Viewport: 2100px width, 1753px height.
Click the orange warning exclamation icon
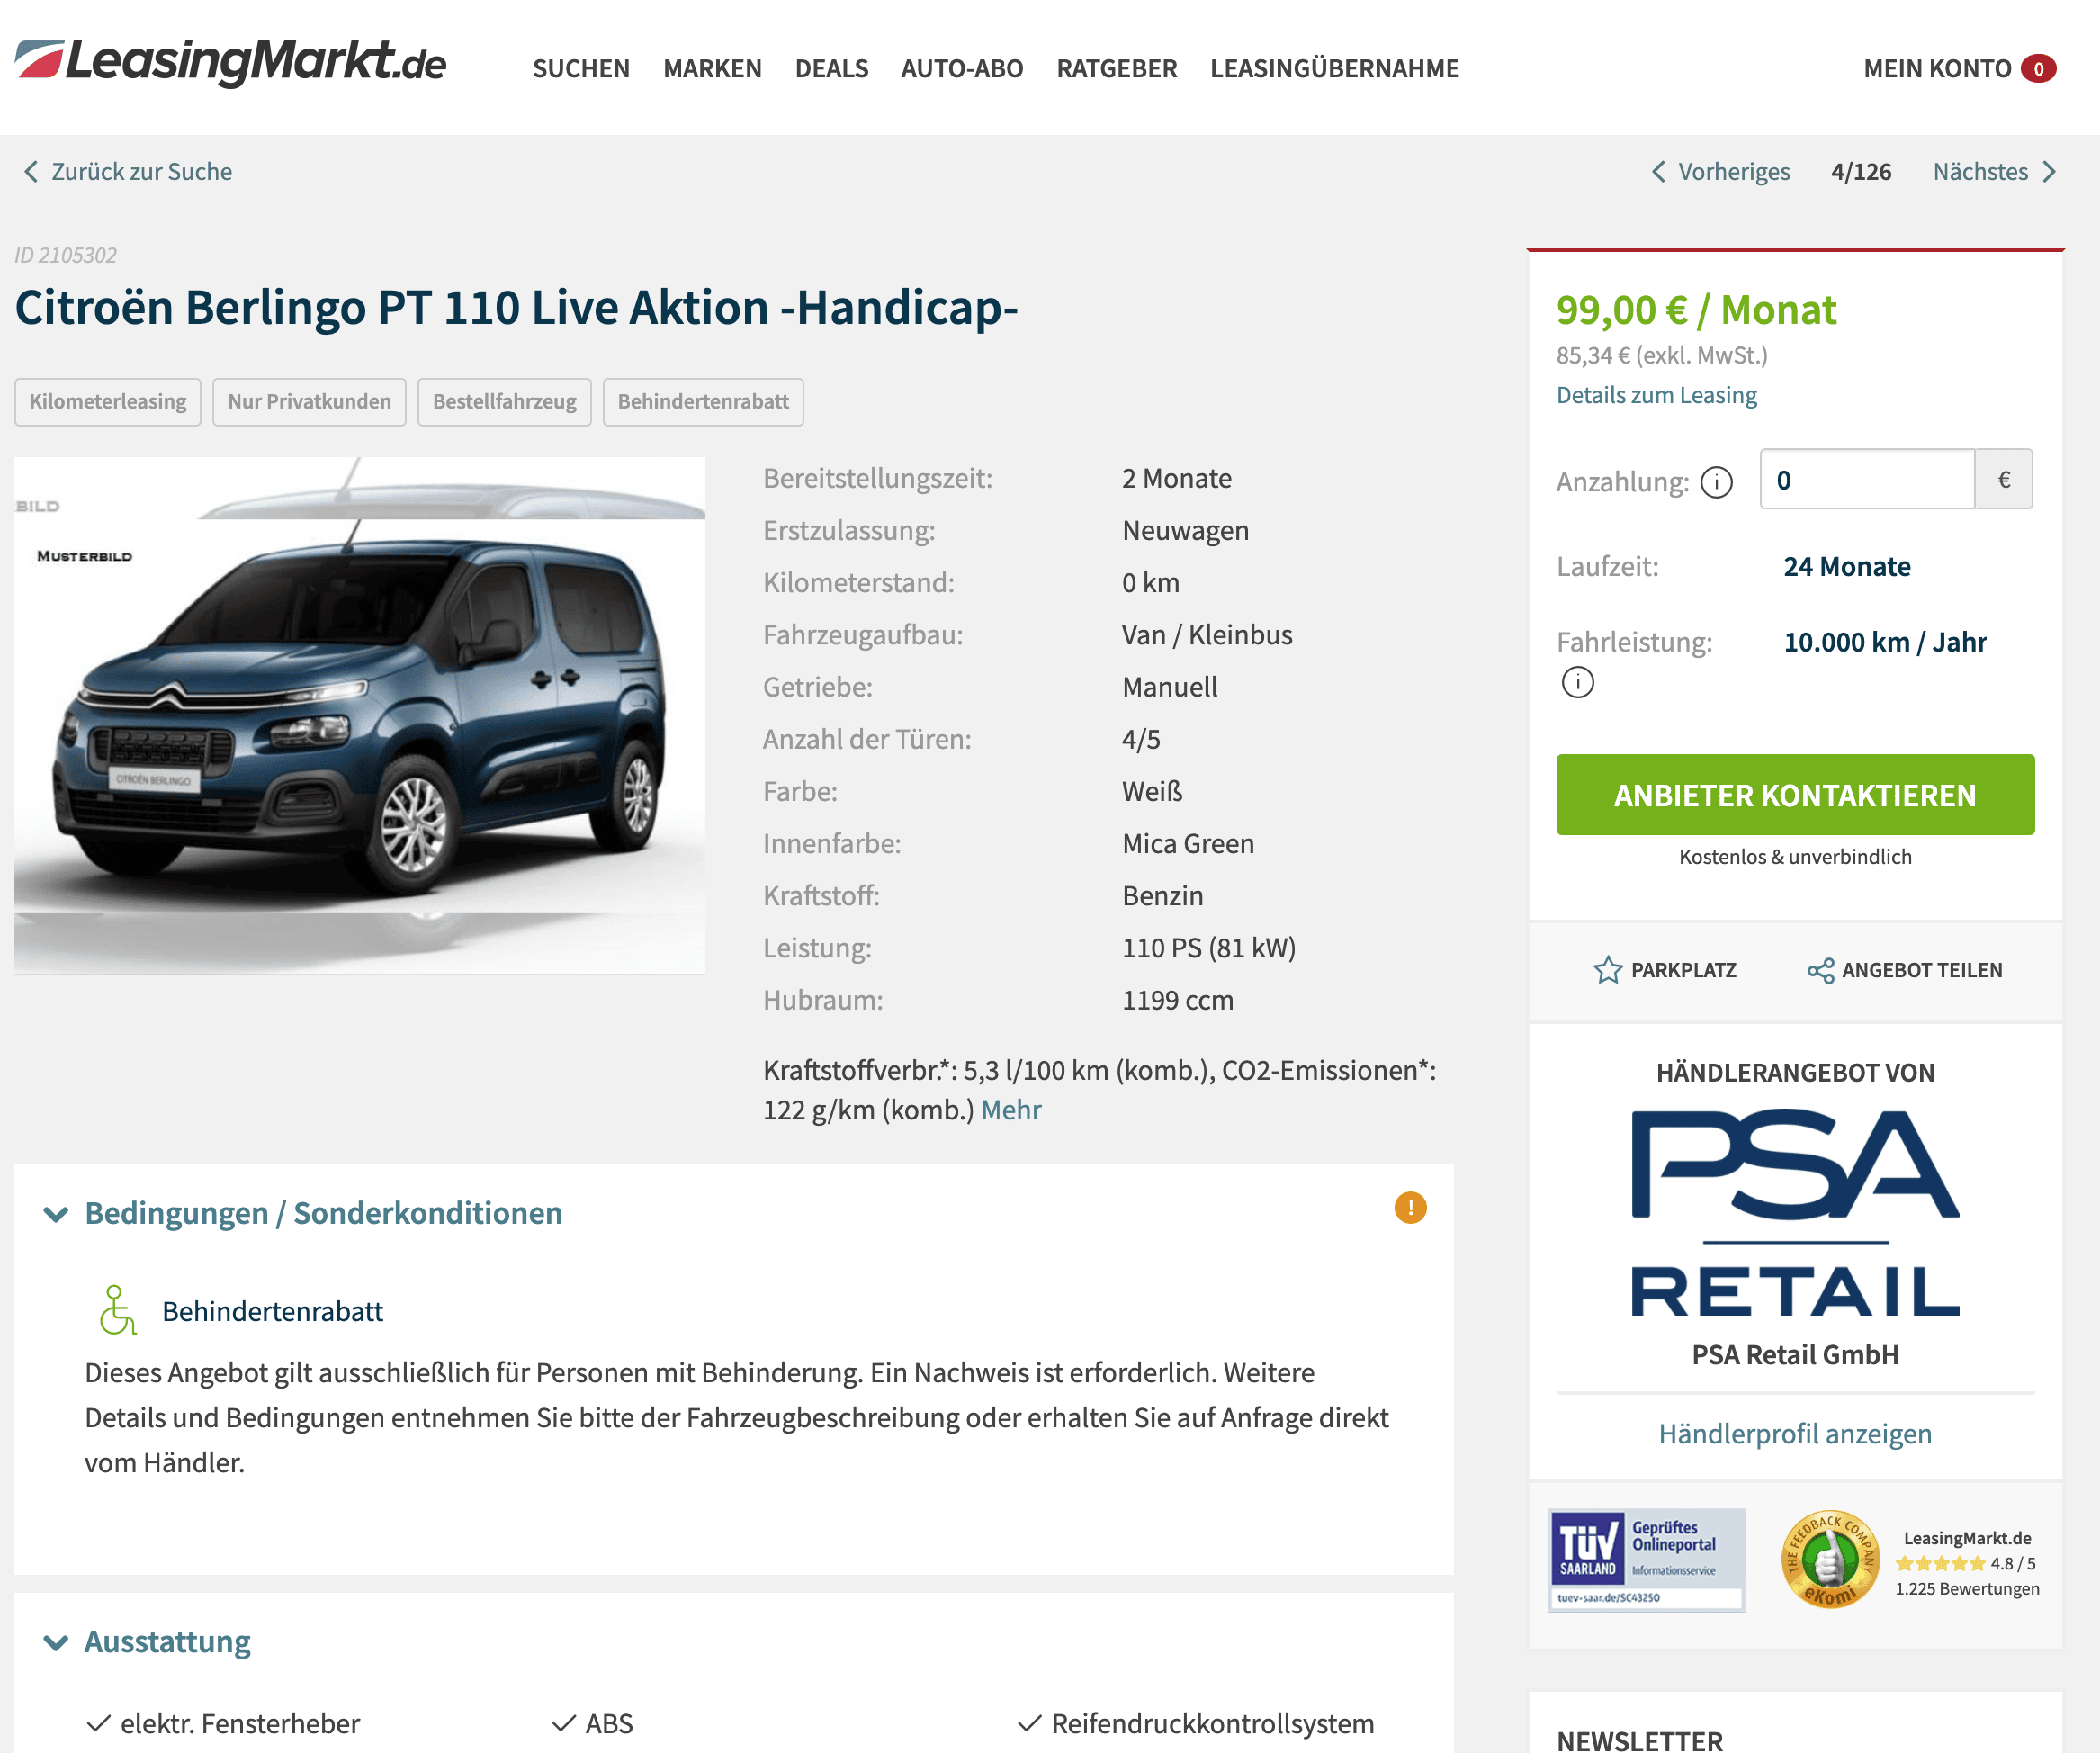click(1410, 1208)
